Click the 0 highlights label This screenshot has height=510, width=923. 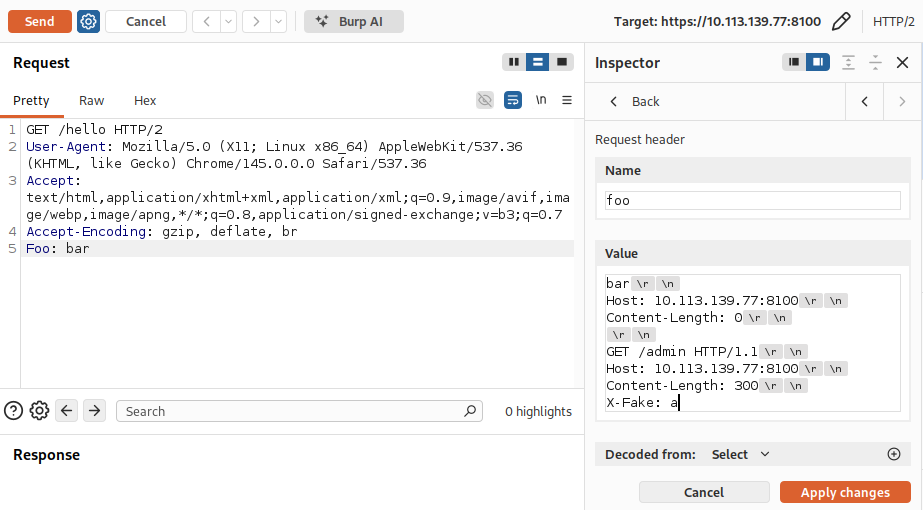point(538,412)
